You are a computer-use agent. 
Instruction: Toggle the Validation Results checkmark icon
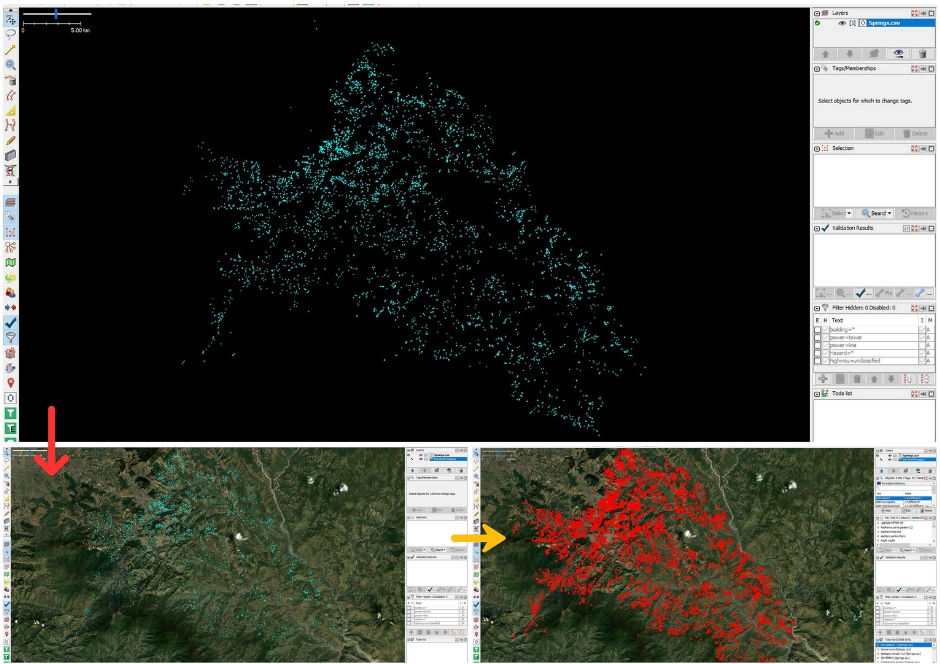(824, 228)
